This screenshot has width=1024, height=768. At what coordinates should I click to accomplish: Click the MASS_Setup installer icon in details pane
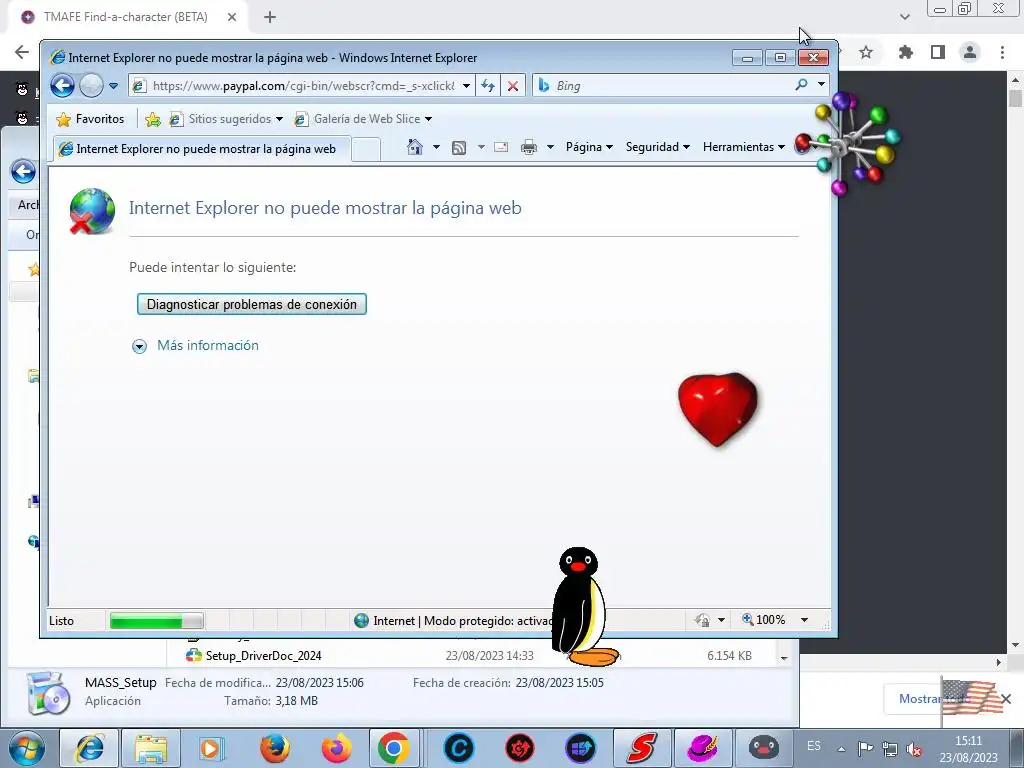click(x=47, y=693)
